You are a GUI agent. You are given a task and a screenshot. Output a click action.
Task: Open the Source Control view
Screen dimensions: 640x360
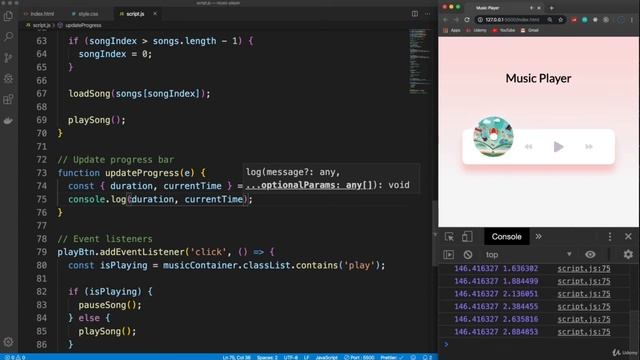[x=8, y=58]
